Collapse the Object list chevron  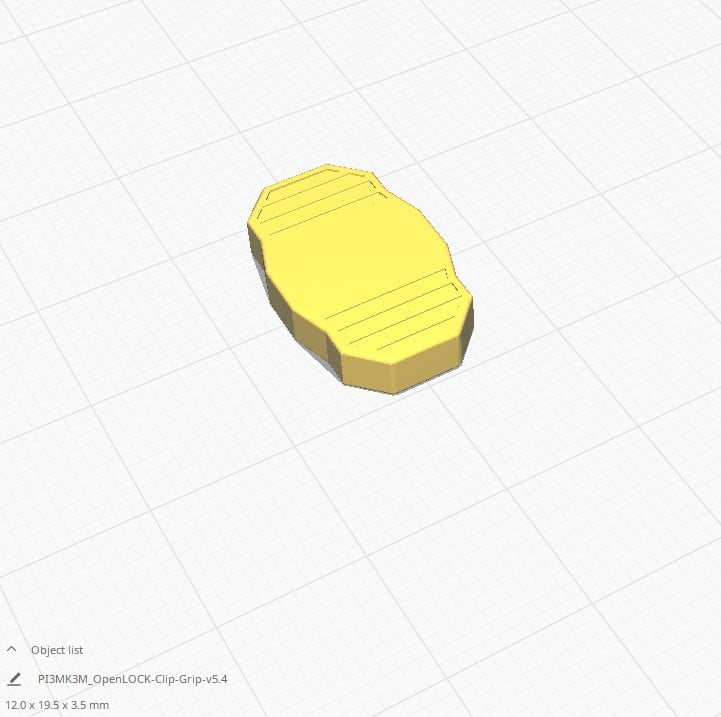[x=11, y=649]
